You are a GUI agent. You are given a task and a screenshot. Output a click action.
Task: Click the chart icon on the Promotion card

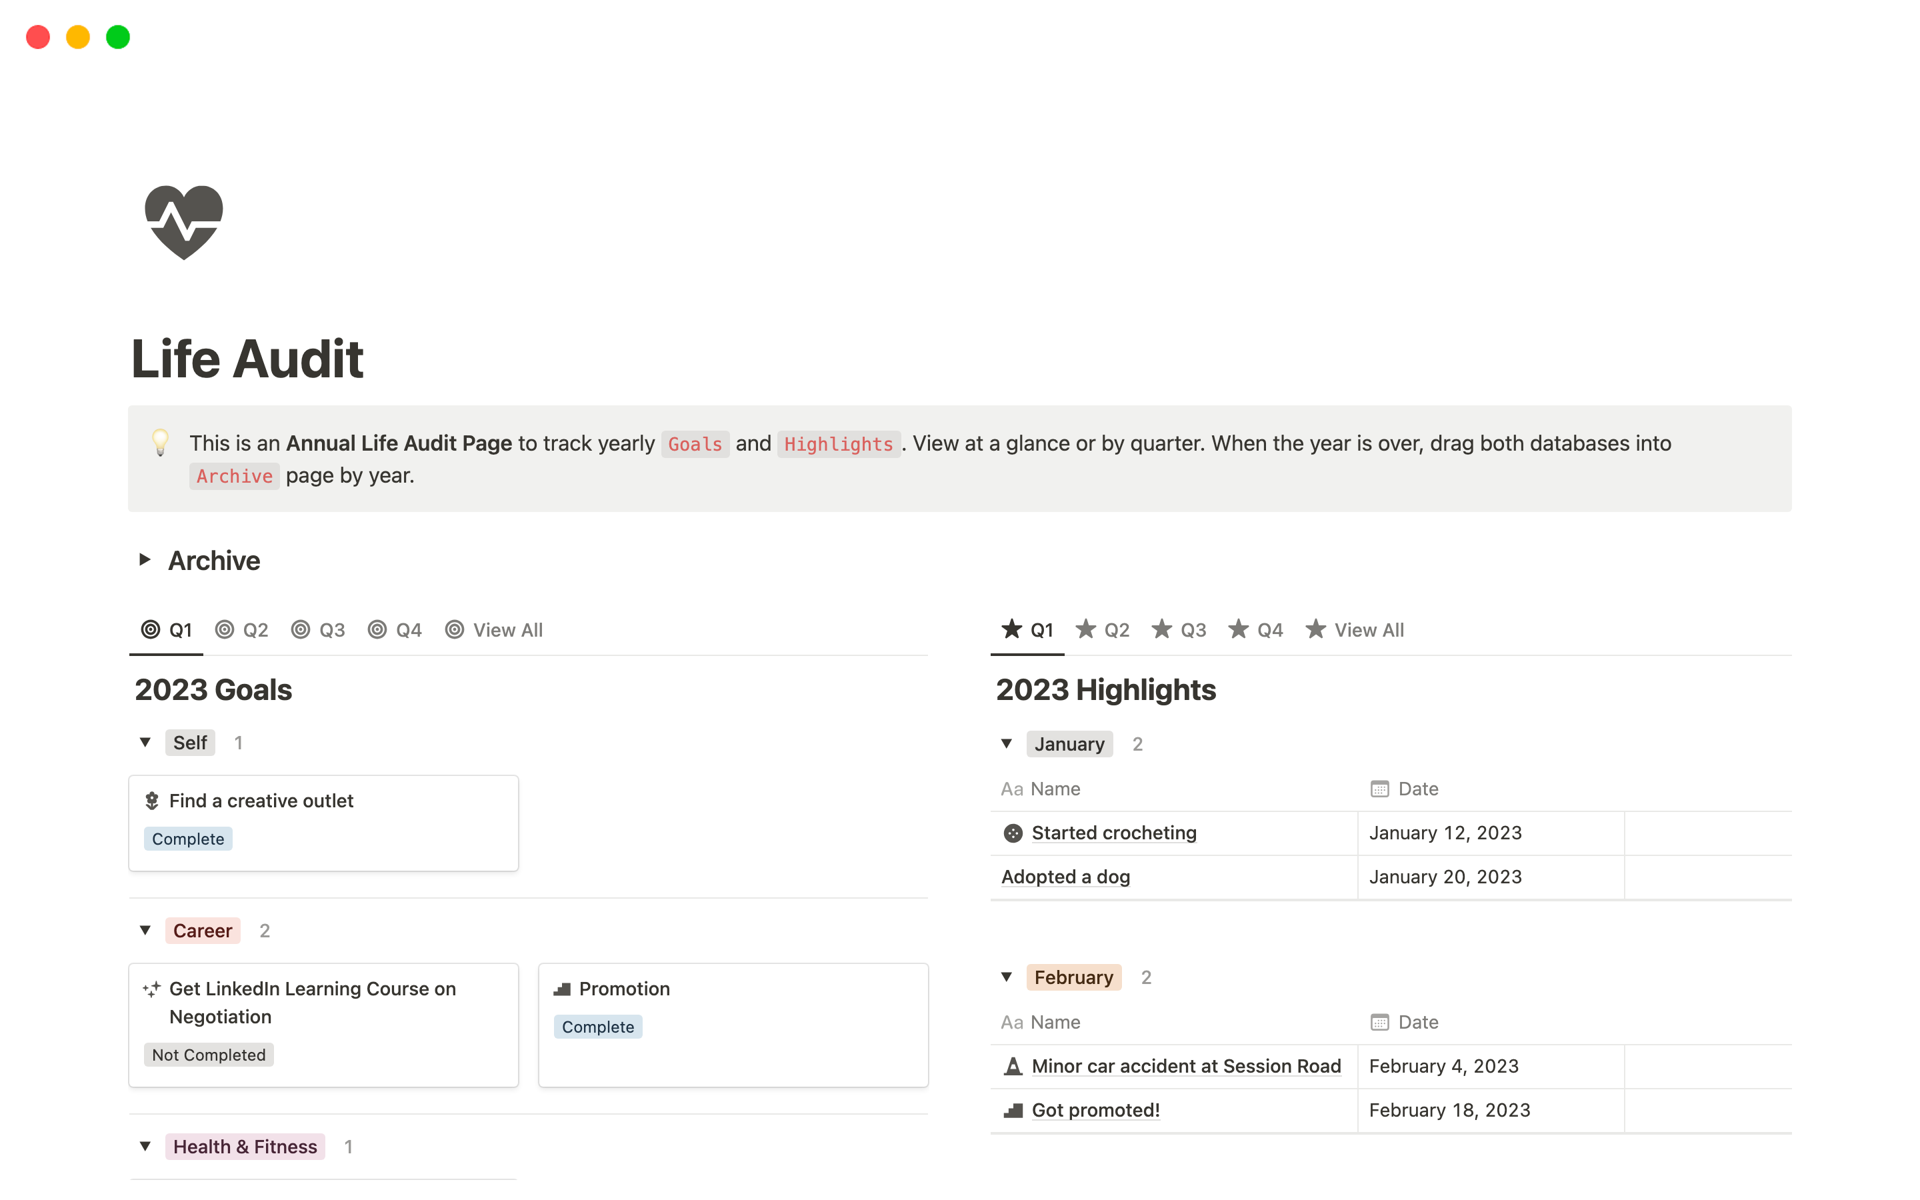[x=561, y=989]
